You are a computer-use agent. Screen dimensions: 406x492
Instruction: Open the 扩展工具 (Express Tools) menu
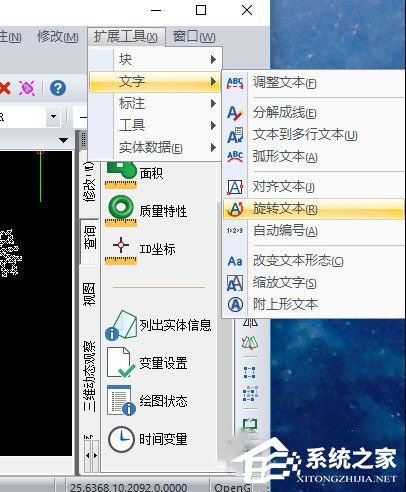[x=126, y=36]
